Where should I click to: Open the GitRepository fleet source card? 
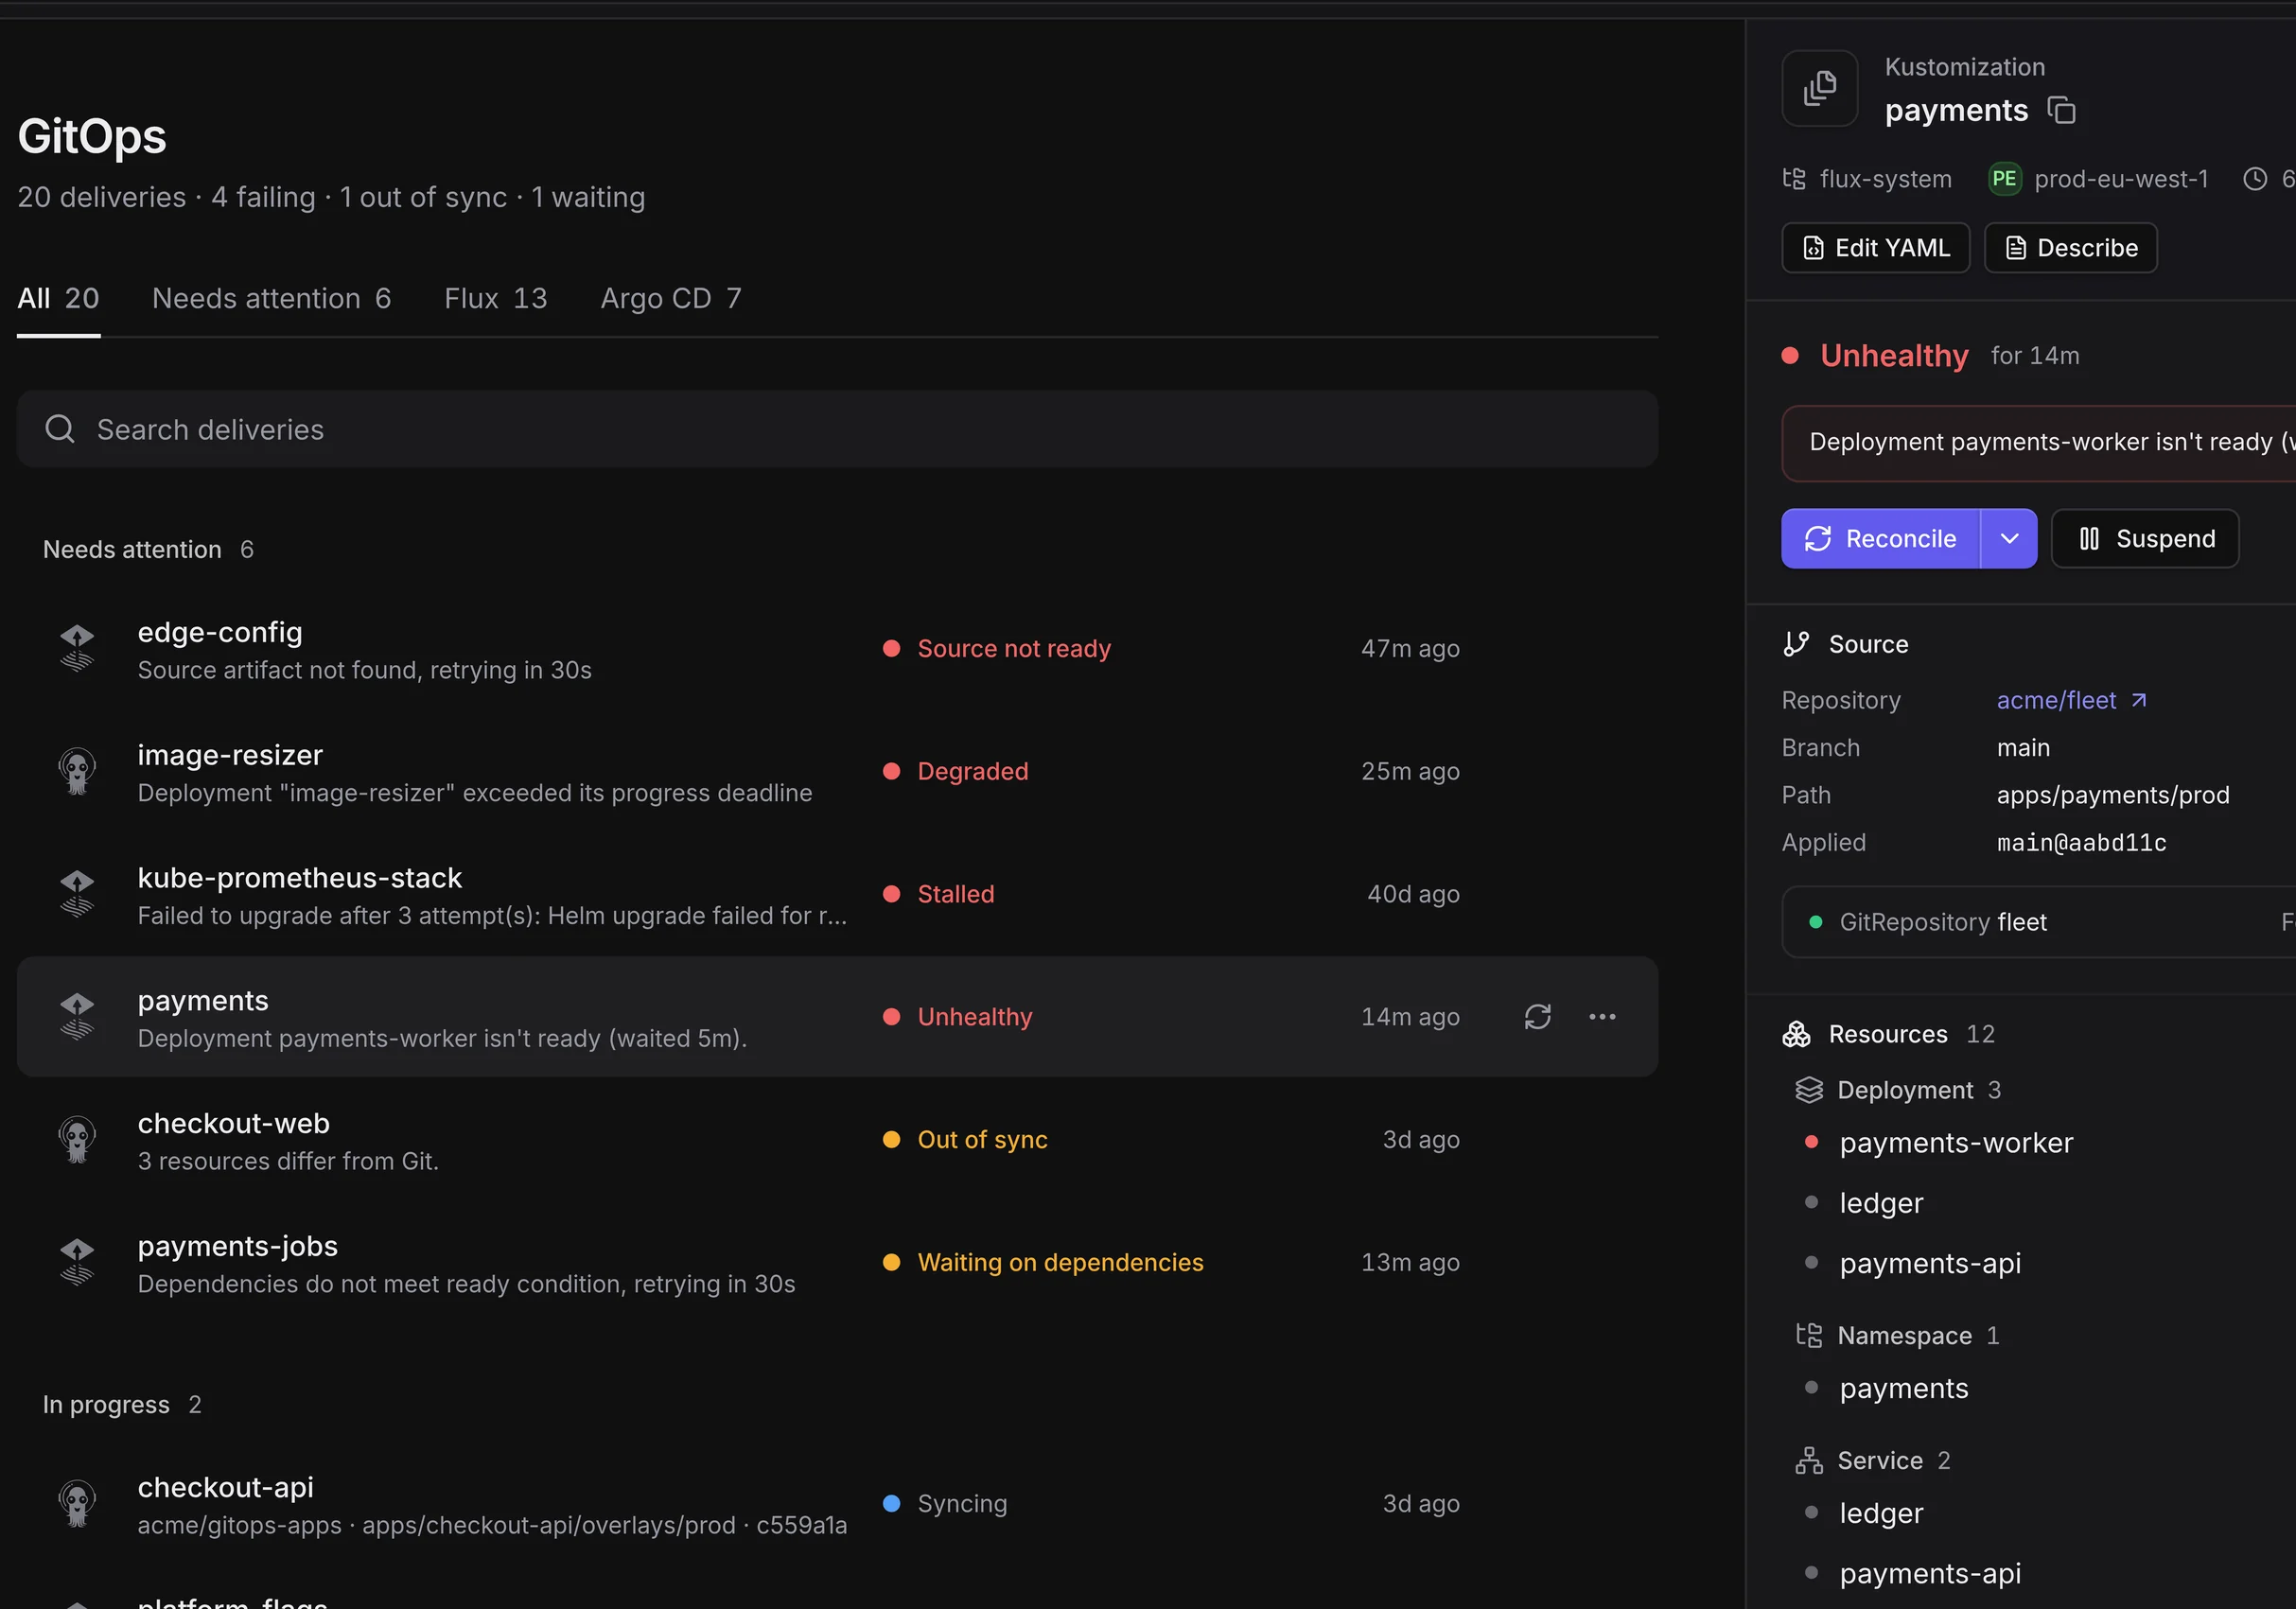(2039, 922)
